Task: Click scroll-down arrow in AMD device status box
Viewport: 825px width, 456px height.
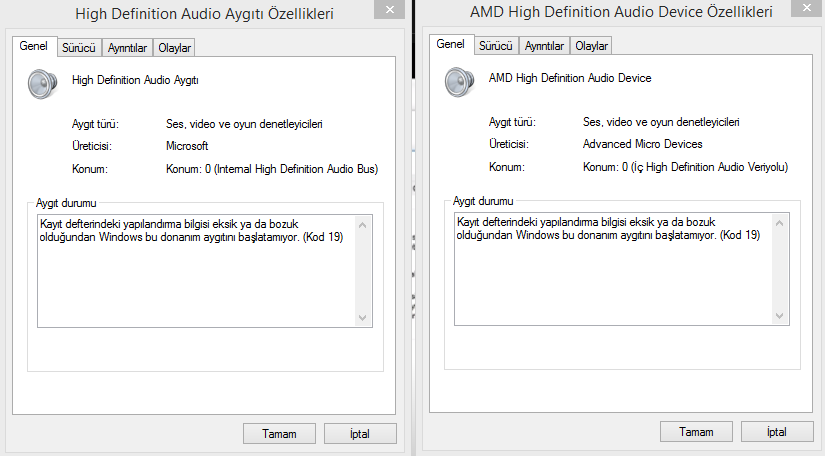Action: 780,315
